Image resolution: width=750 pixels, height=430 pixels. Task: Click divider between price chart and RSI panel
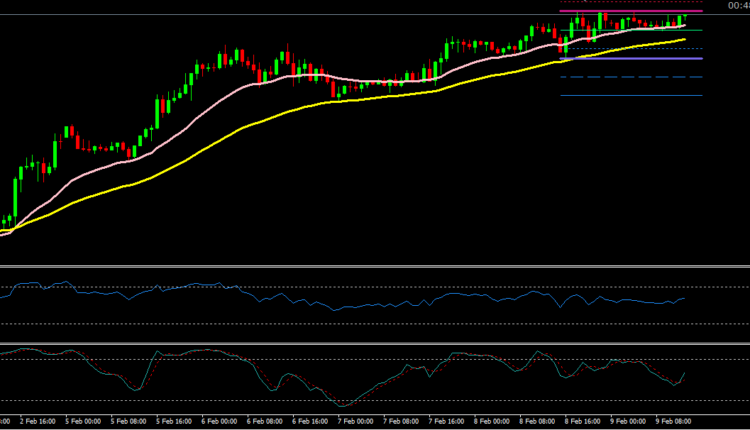(x=375, y=266)
